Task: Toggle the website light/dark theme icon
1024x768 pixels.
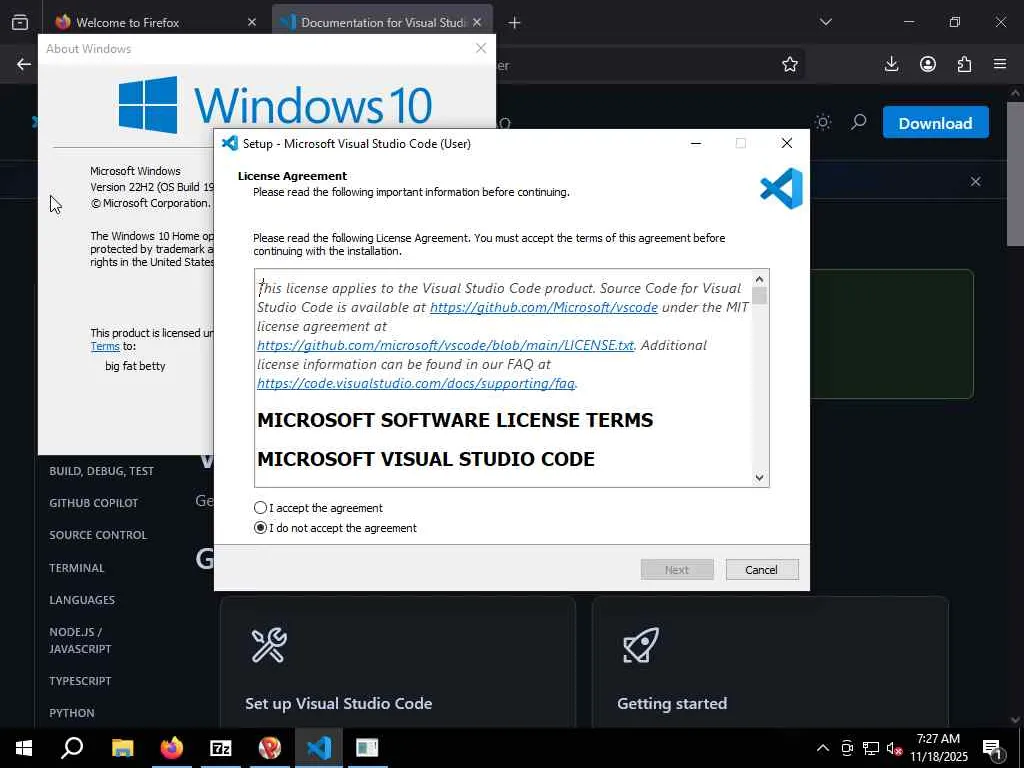Action: (x=823, y=122)
